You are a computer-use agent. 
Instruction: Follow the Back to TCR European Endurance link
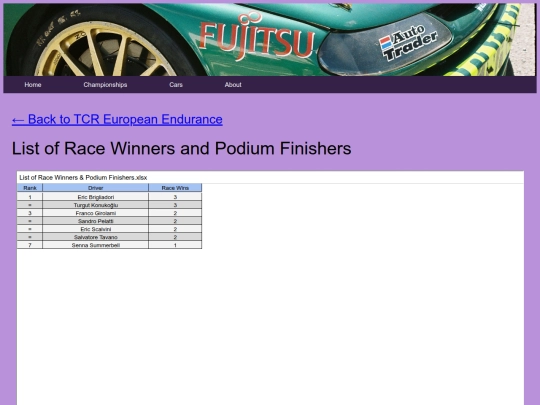pos(117,120)
